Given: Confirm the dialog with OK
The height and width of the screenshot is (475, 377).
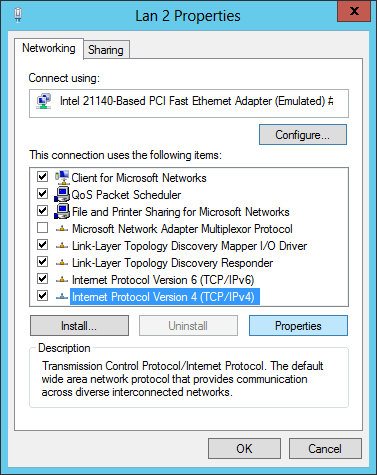Looking at the screenshot, I should [244, 449].
